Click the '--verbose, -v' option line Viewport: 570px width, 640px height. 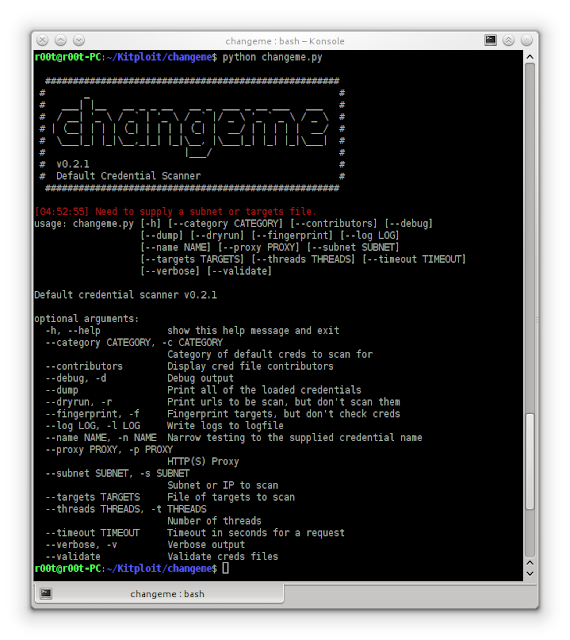tap(81, 544)
